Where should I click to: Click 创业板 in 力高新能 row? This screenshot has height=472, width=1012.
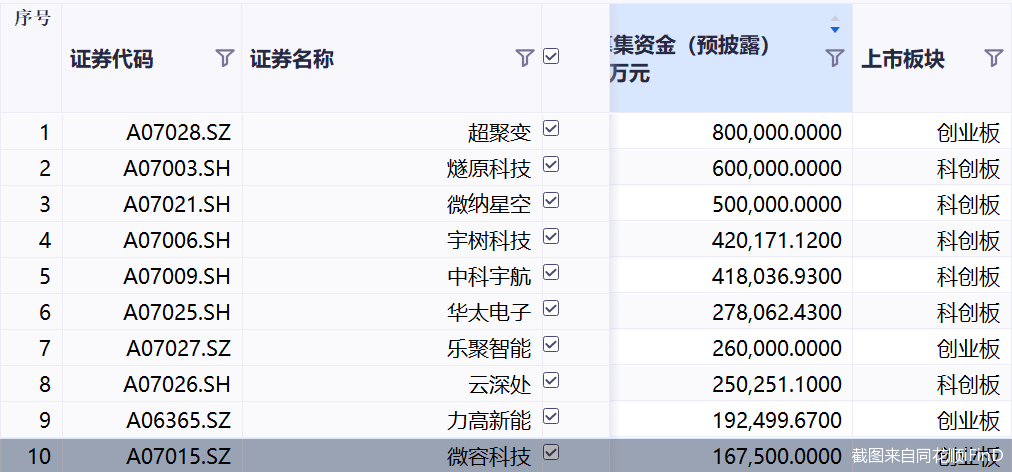968,421
